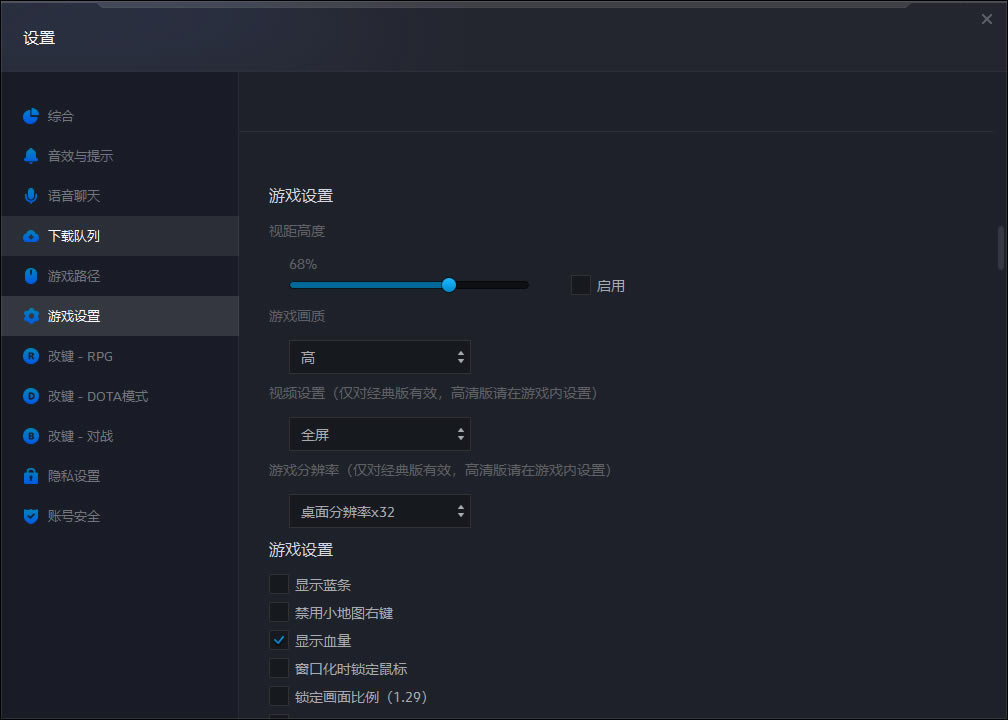Select the 游戏设置 sidebar entry

click(74, 316)
